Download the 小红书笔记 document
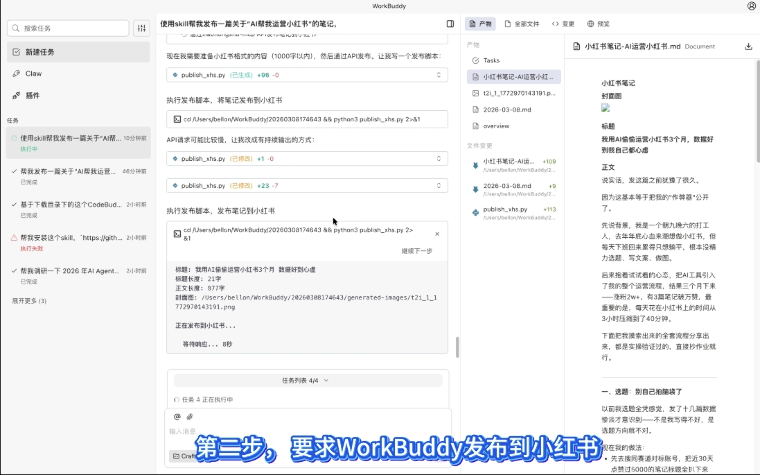 coord(748,47)
